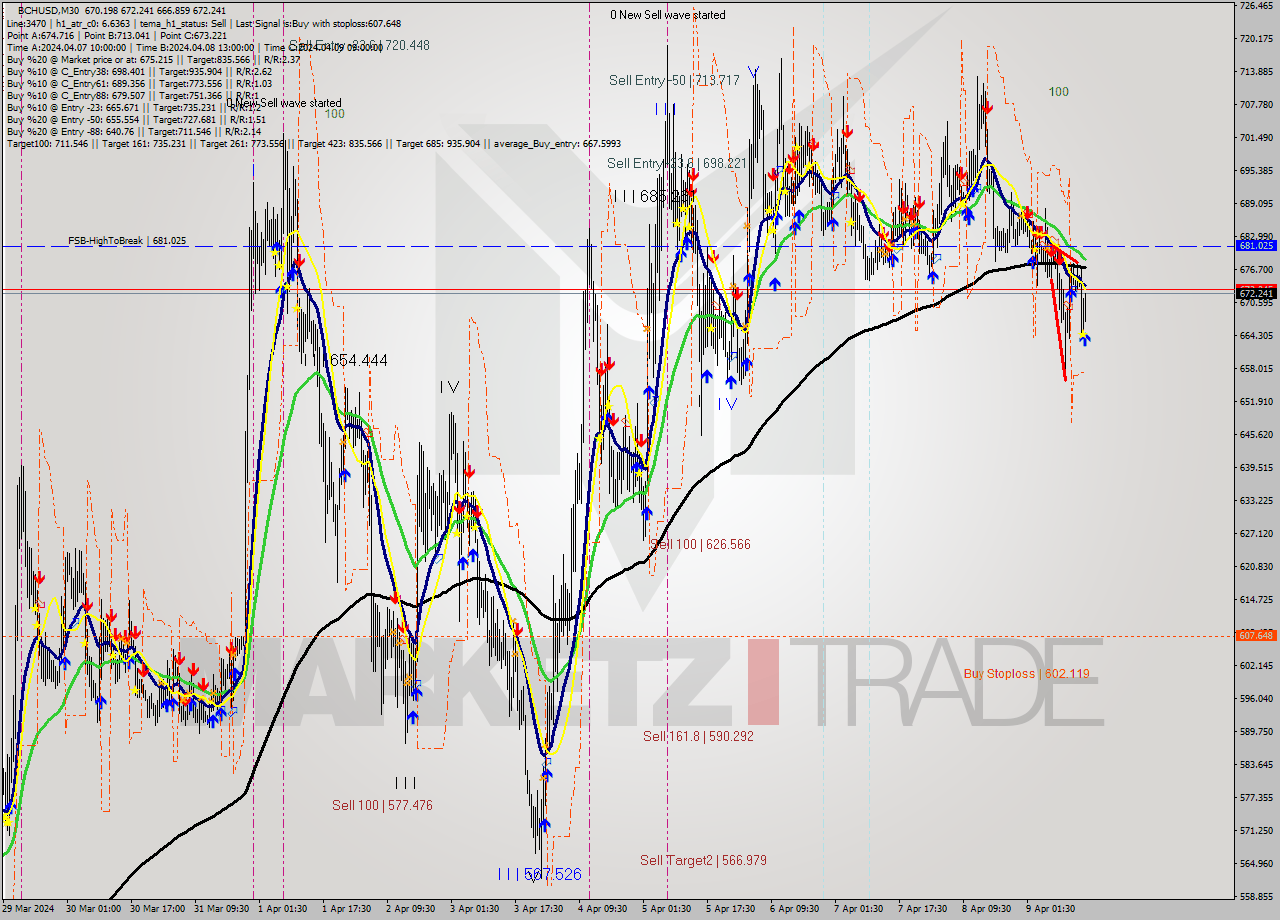Click the '2 Apr 09:30' date label
Viewport: 1280px width, 920px height.
point(410,909)
